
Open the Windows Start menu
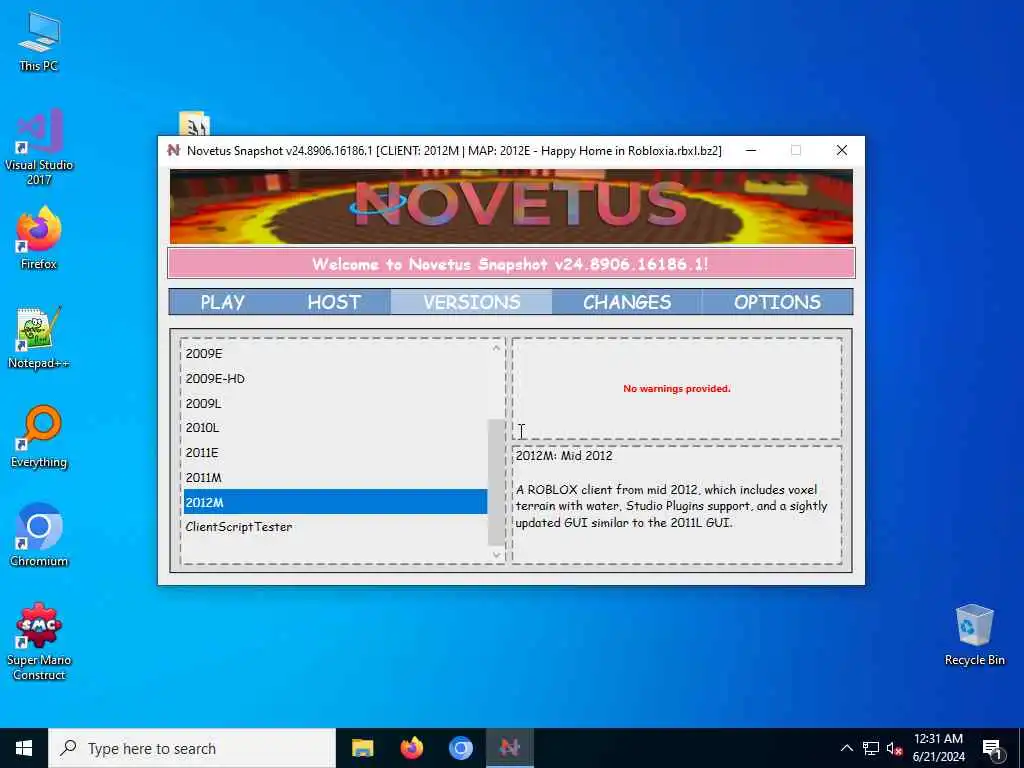click(24, 748)
